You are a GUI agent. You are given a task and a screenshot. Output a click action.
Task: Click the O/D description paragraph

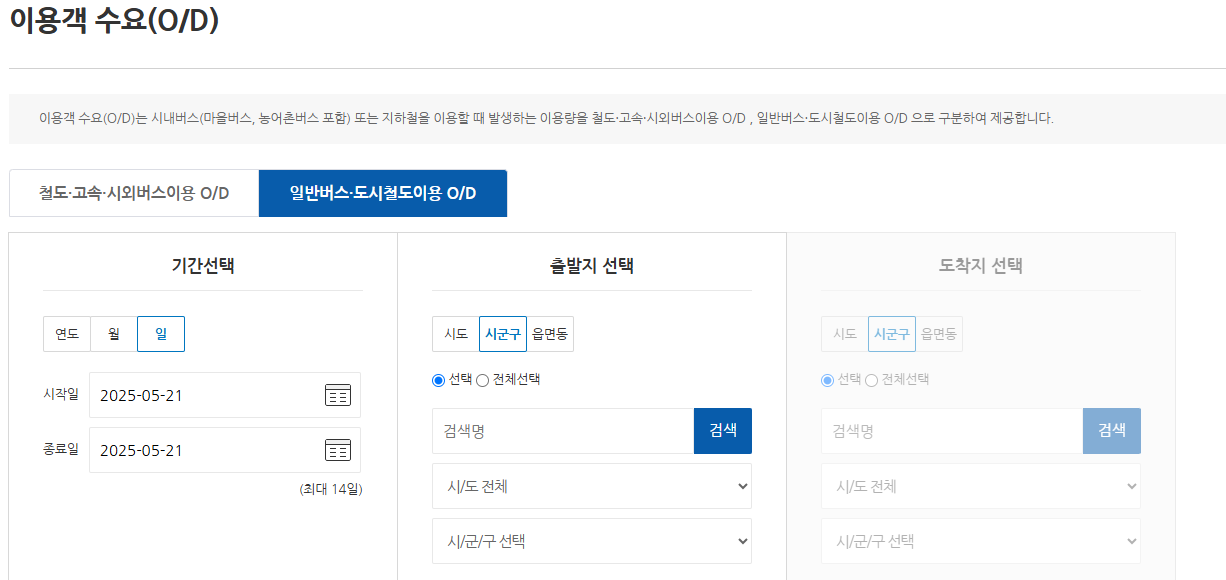coord(546,118)
